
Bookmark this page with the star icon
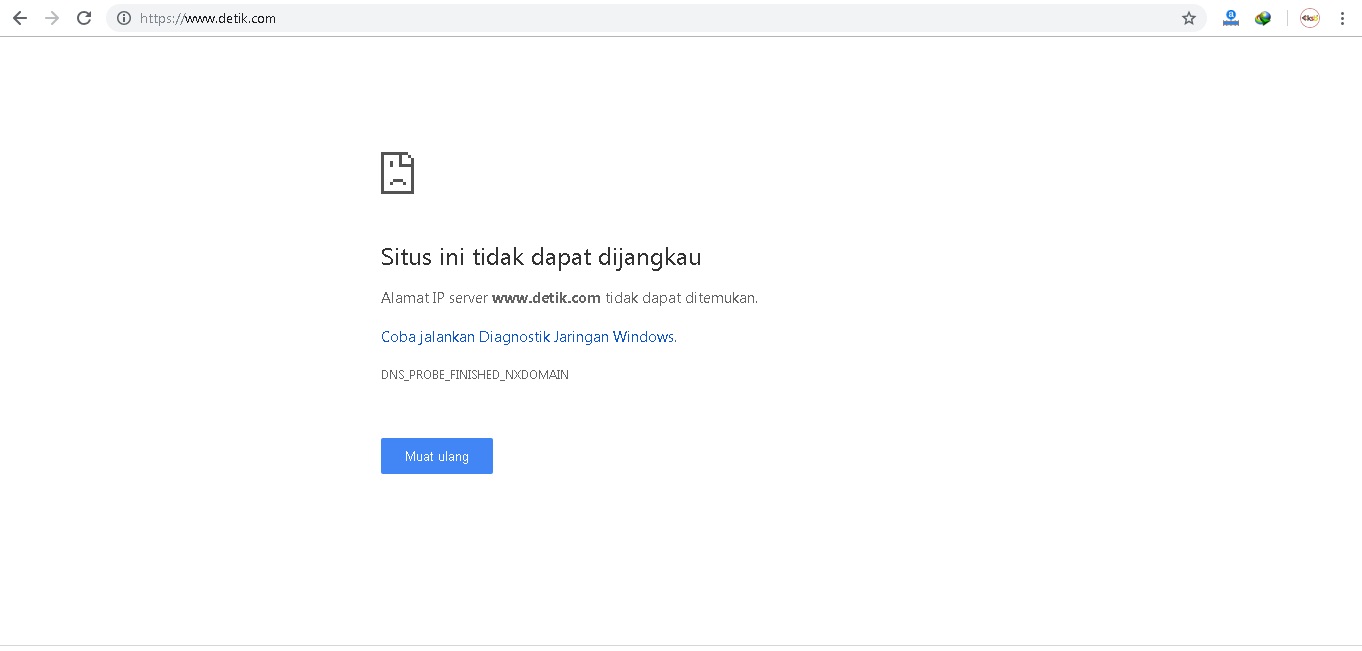pos(1189,18)
